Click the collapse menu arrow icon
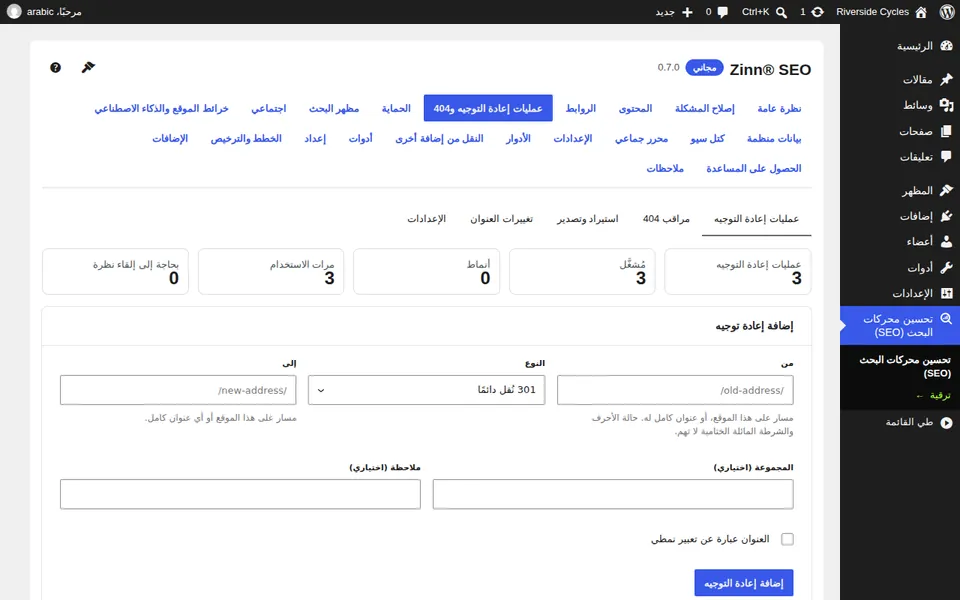 tap(947, 422)
